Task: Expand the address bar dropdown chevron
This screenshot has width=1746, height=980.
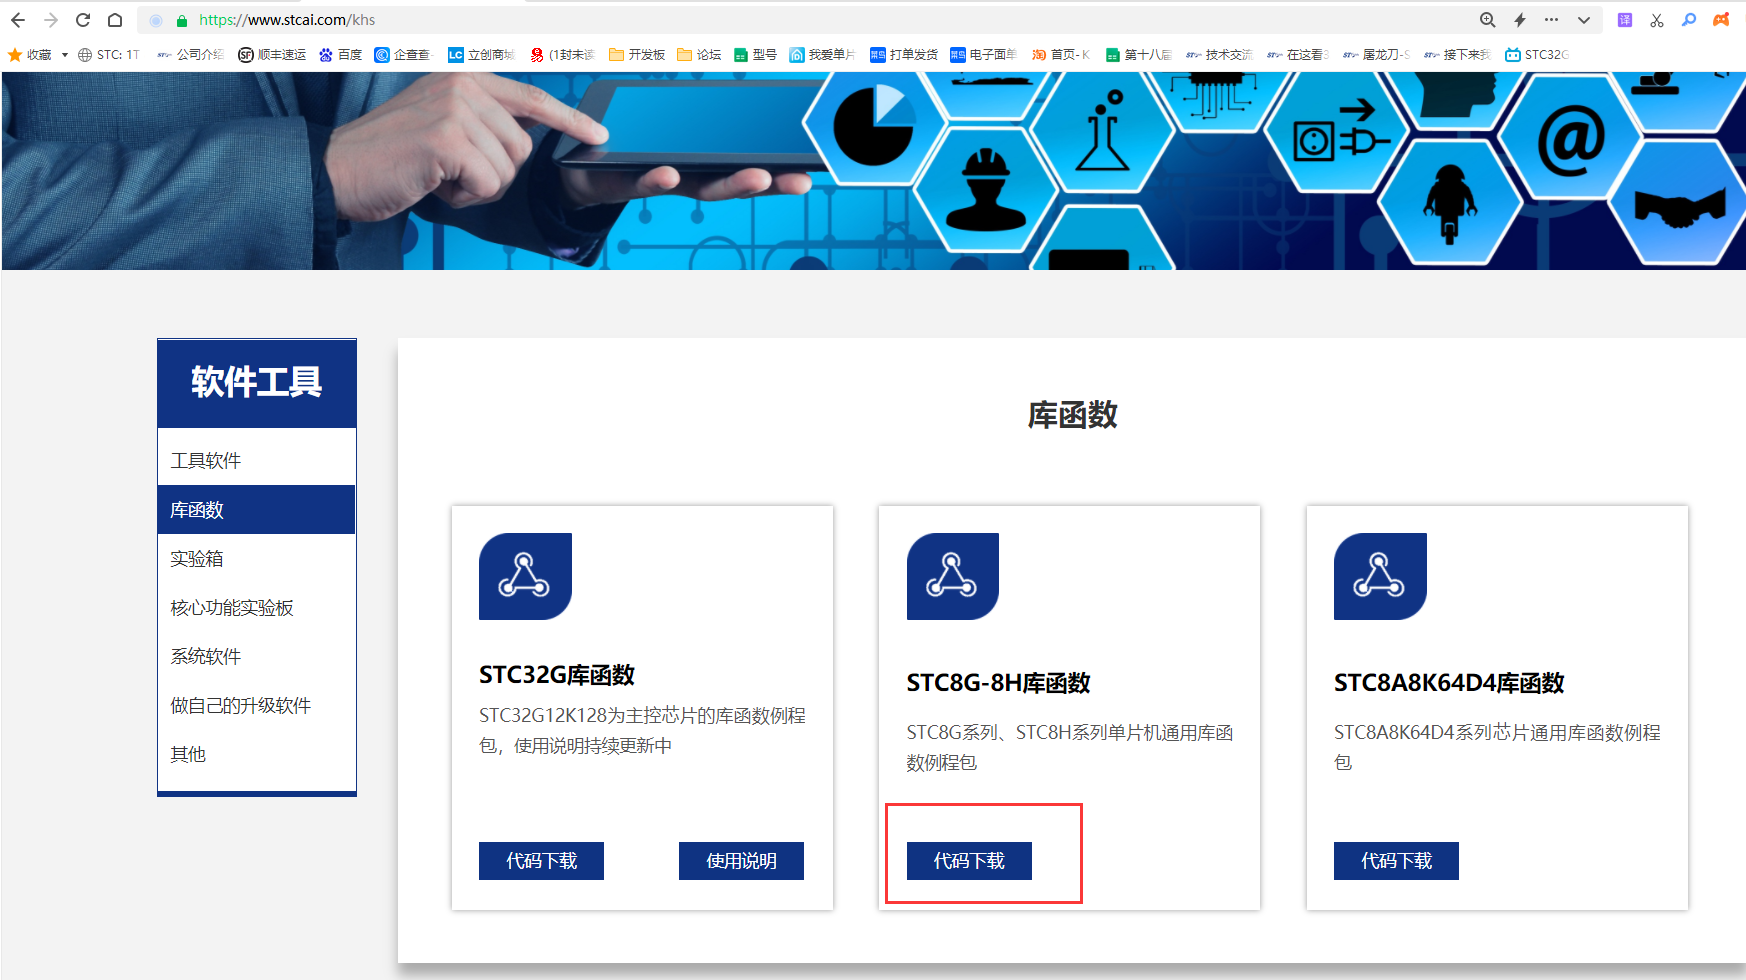Action: pos(1584,20)
